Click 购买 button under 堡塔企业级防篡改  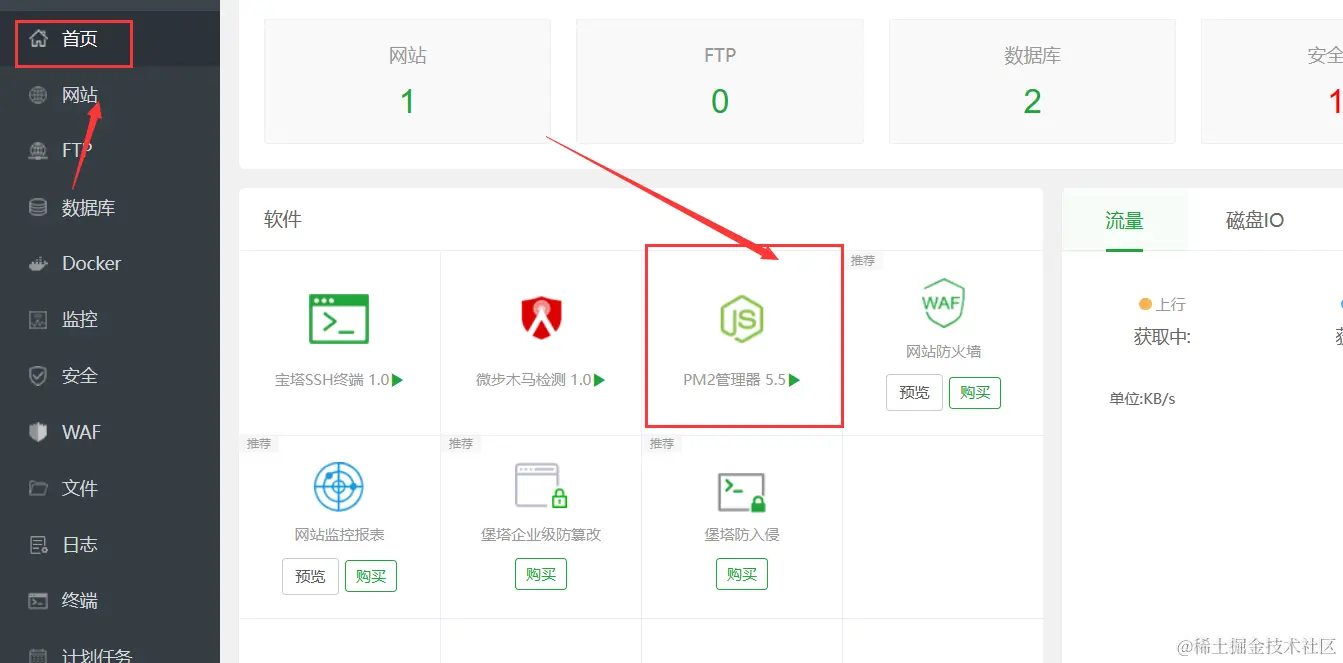tap(541, 574)
